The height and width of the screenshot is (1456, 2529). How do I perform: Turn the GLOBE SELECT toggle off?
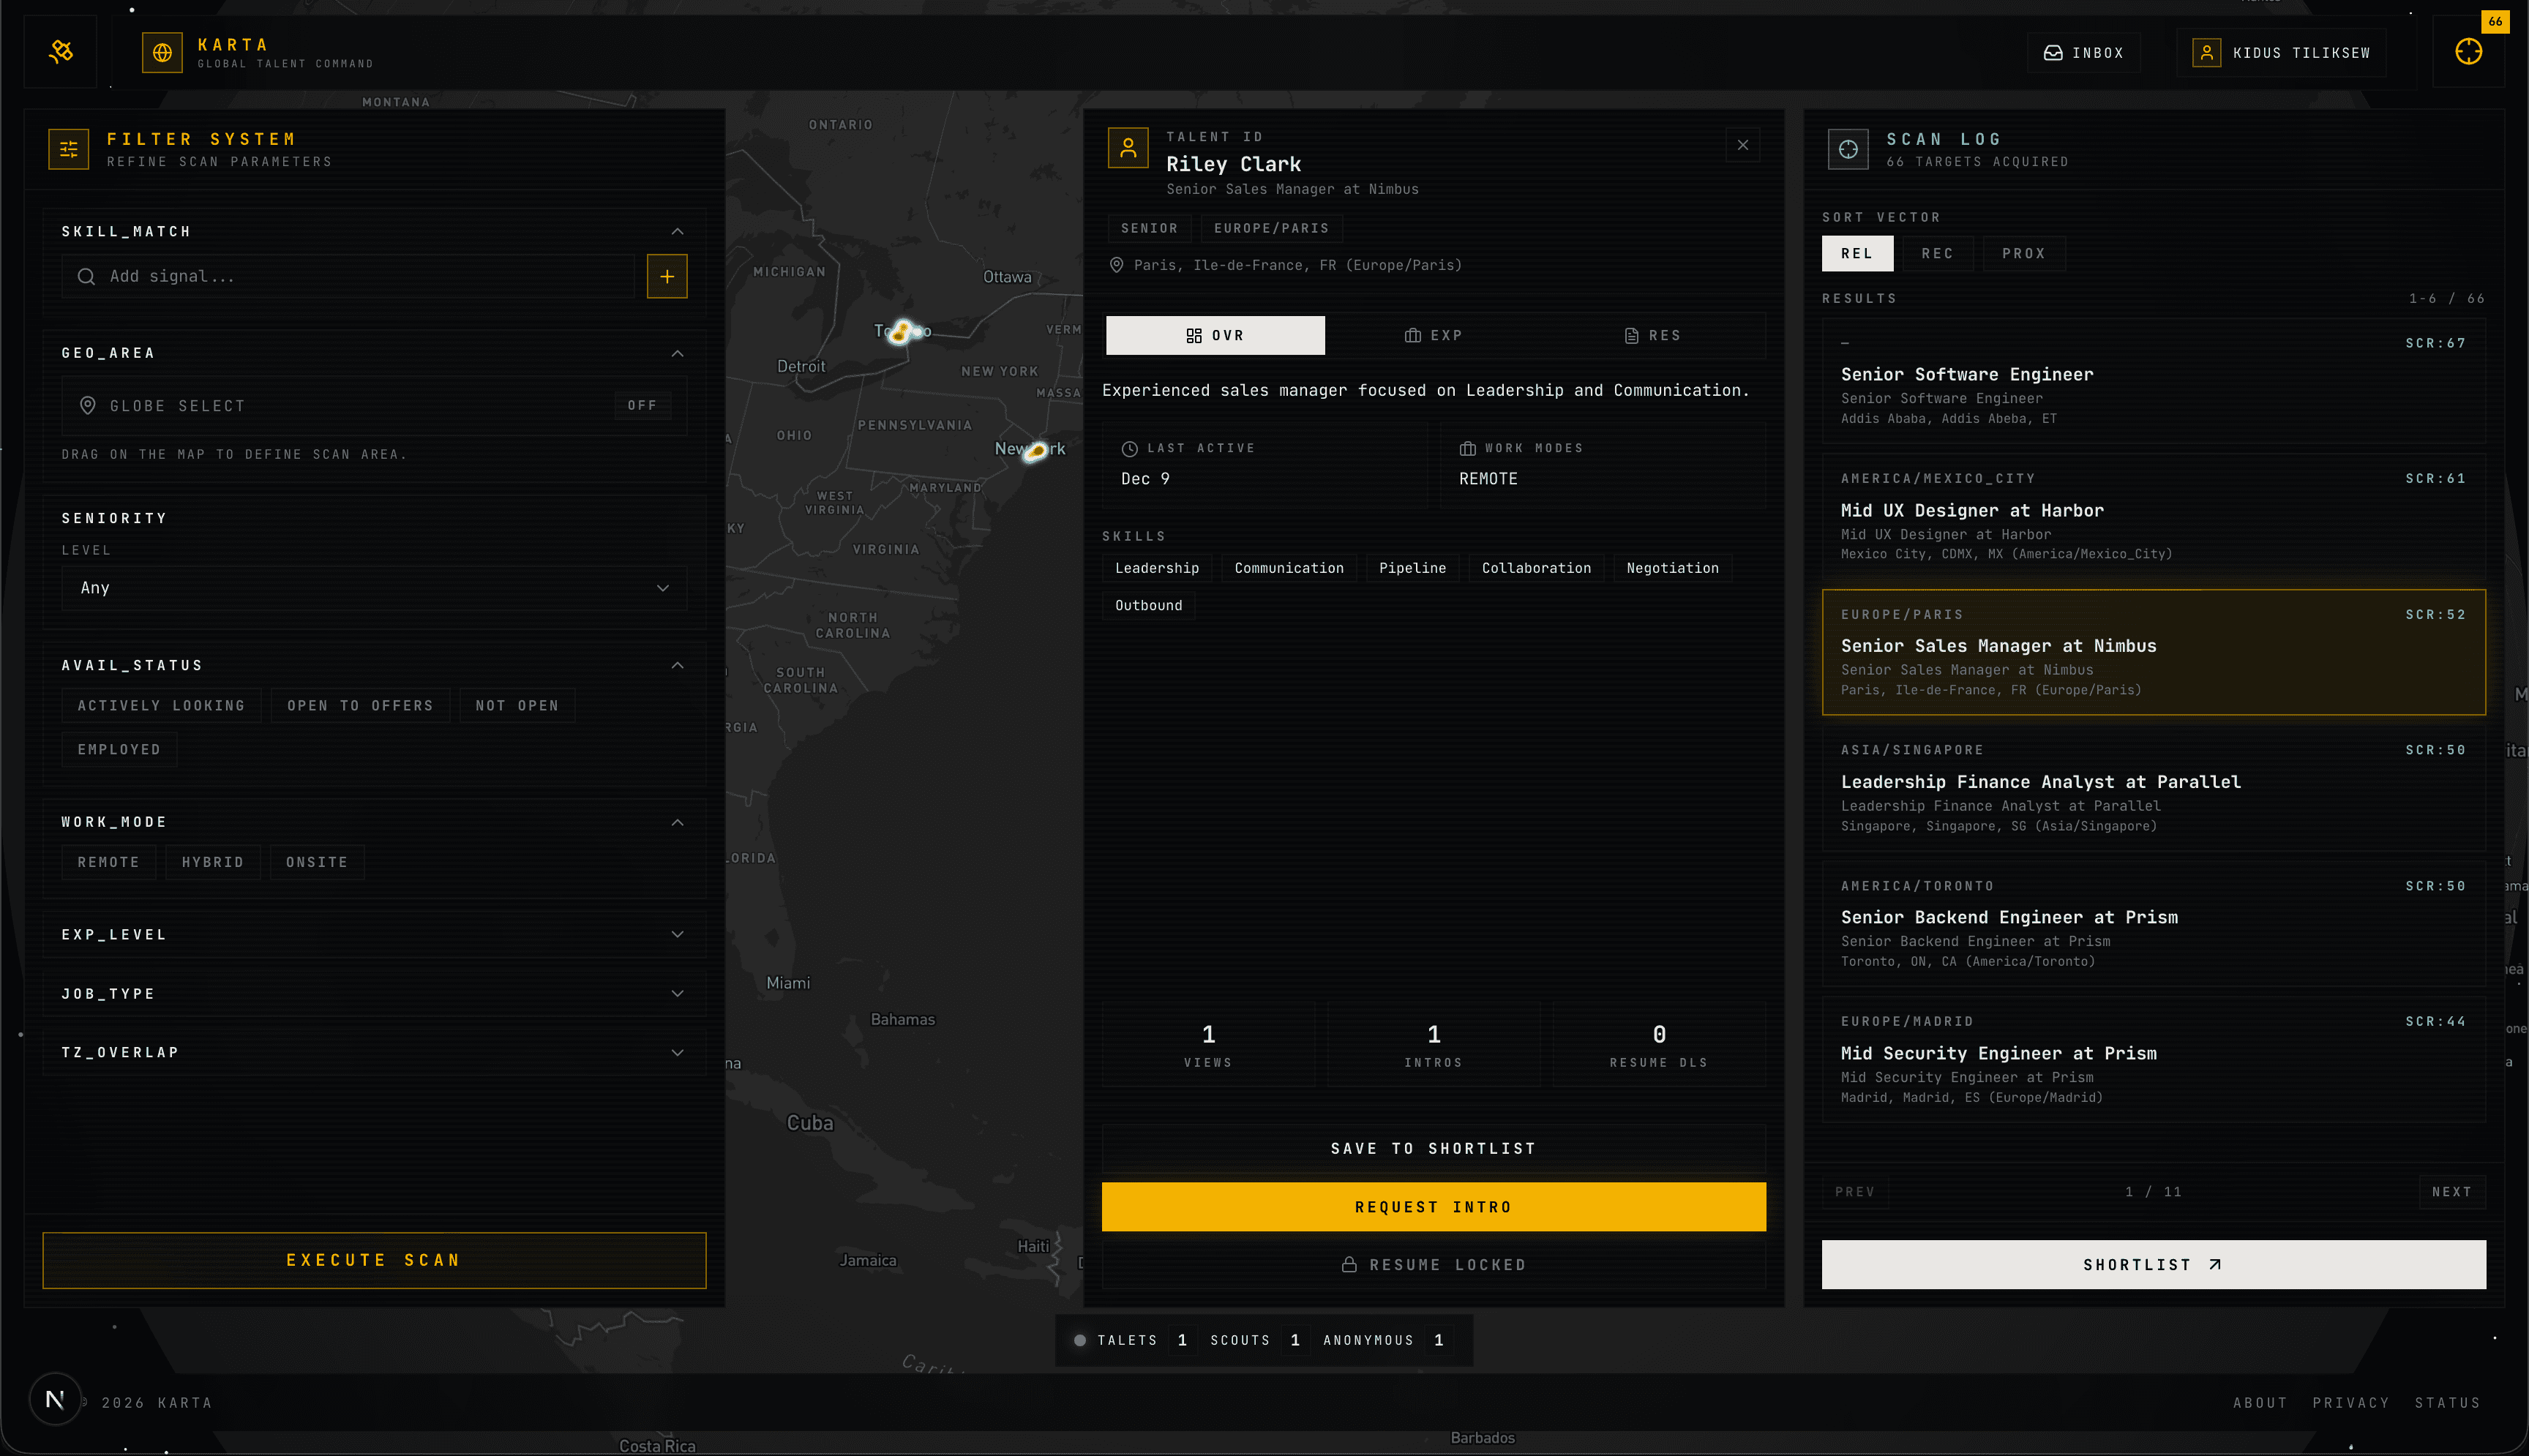[641, 405]
